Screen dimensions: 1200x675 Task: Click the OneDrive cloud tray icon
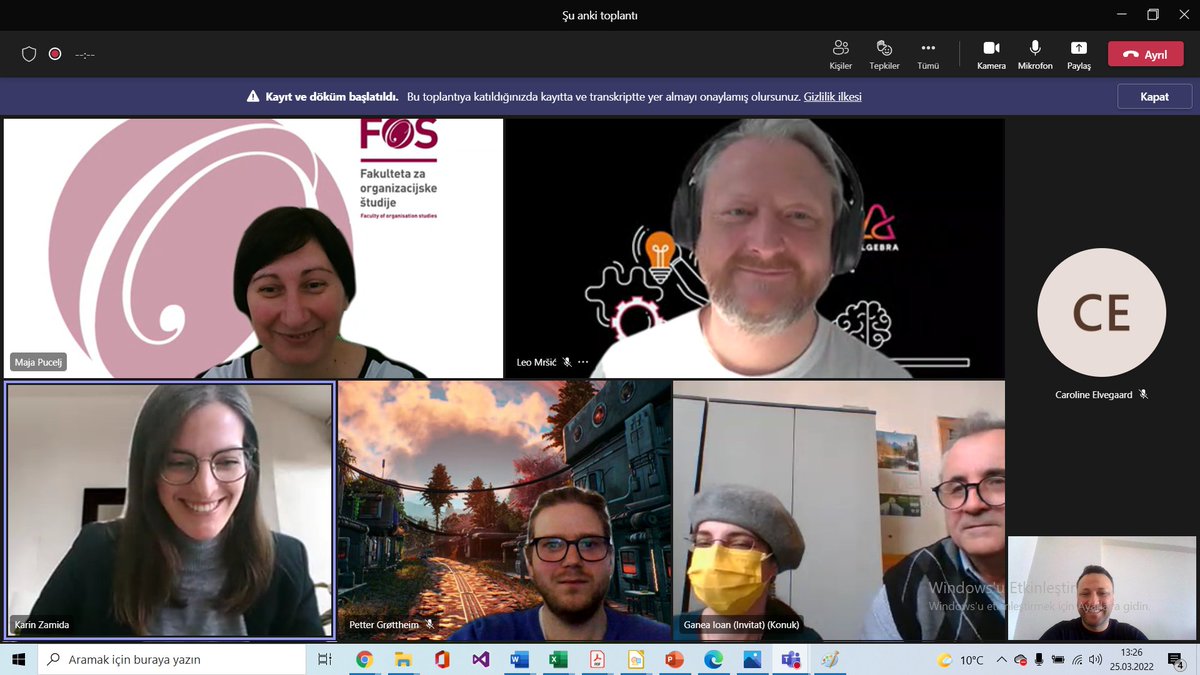[1020, 660]
